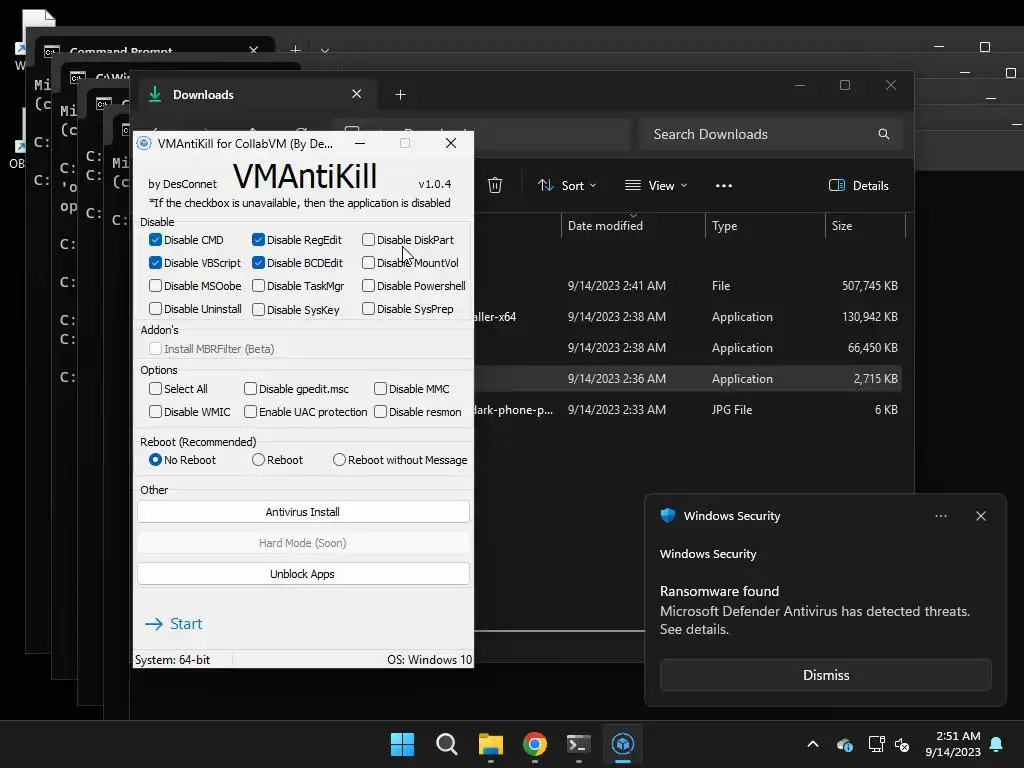This screenshot has height=768, width=1024.
Task: Select the Reboot radio option
Action: (259, 460)
